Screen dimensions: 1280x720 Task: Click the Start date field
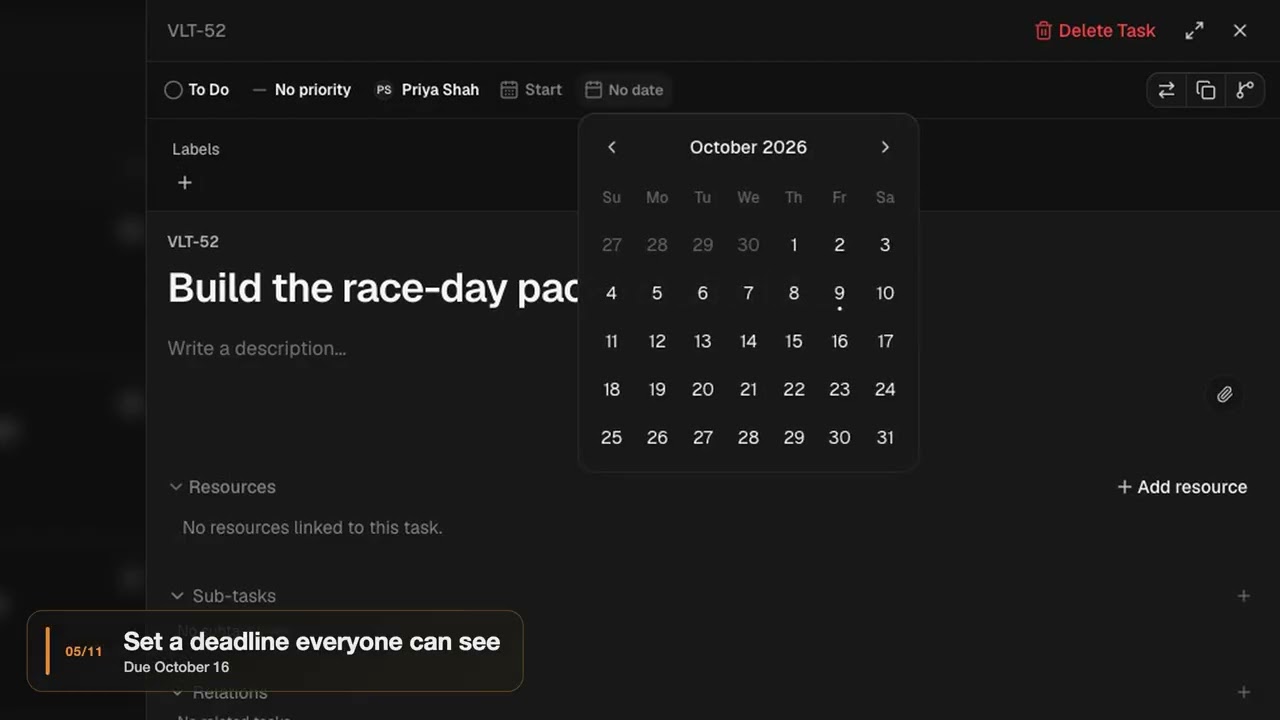pos(531,90)
